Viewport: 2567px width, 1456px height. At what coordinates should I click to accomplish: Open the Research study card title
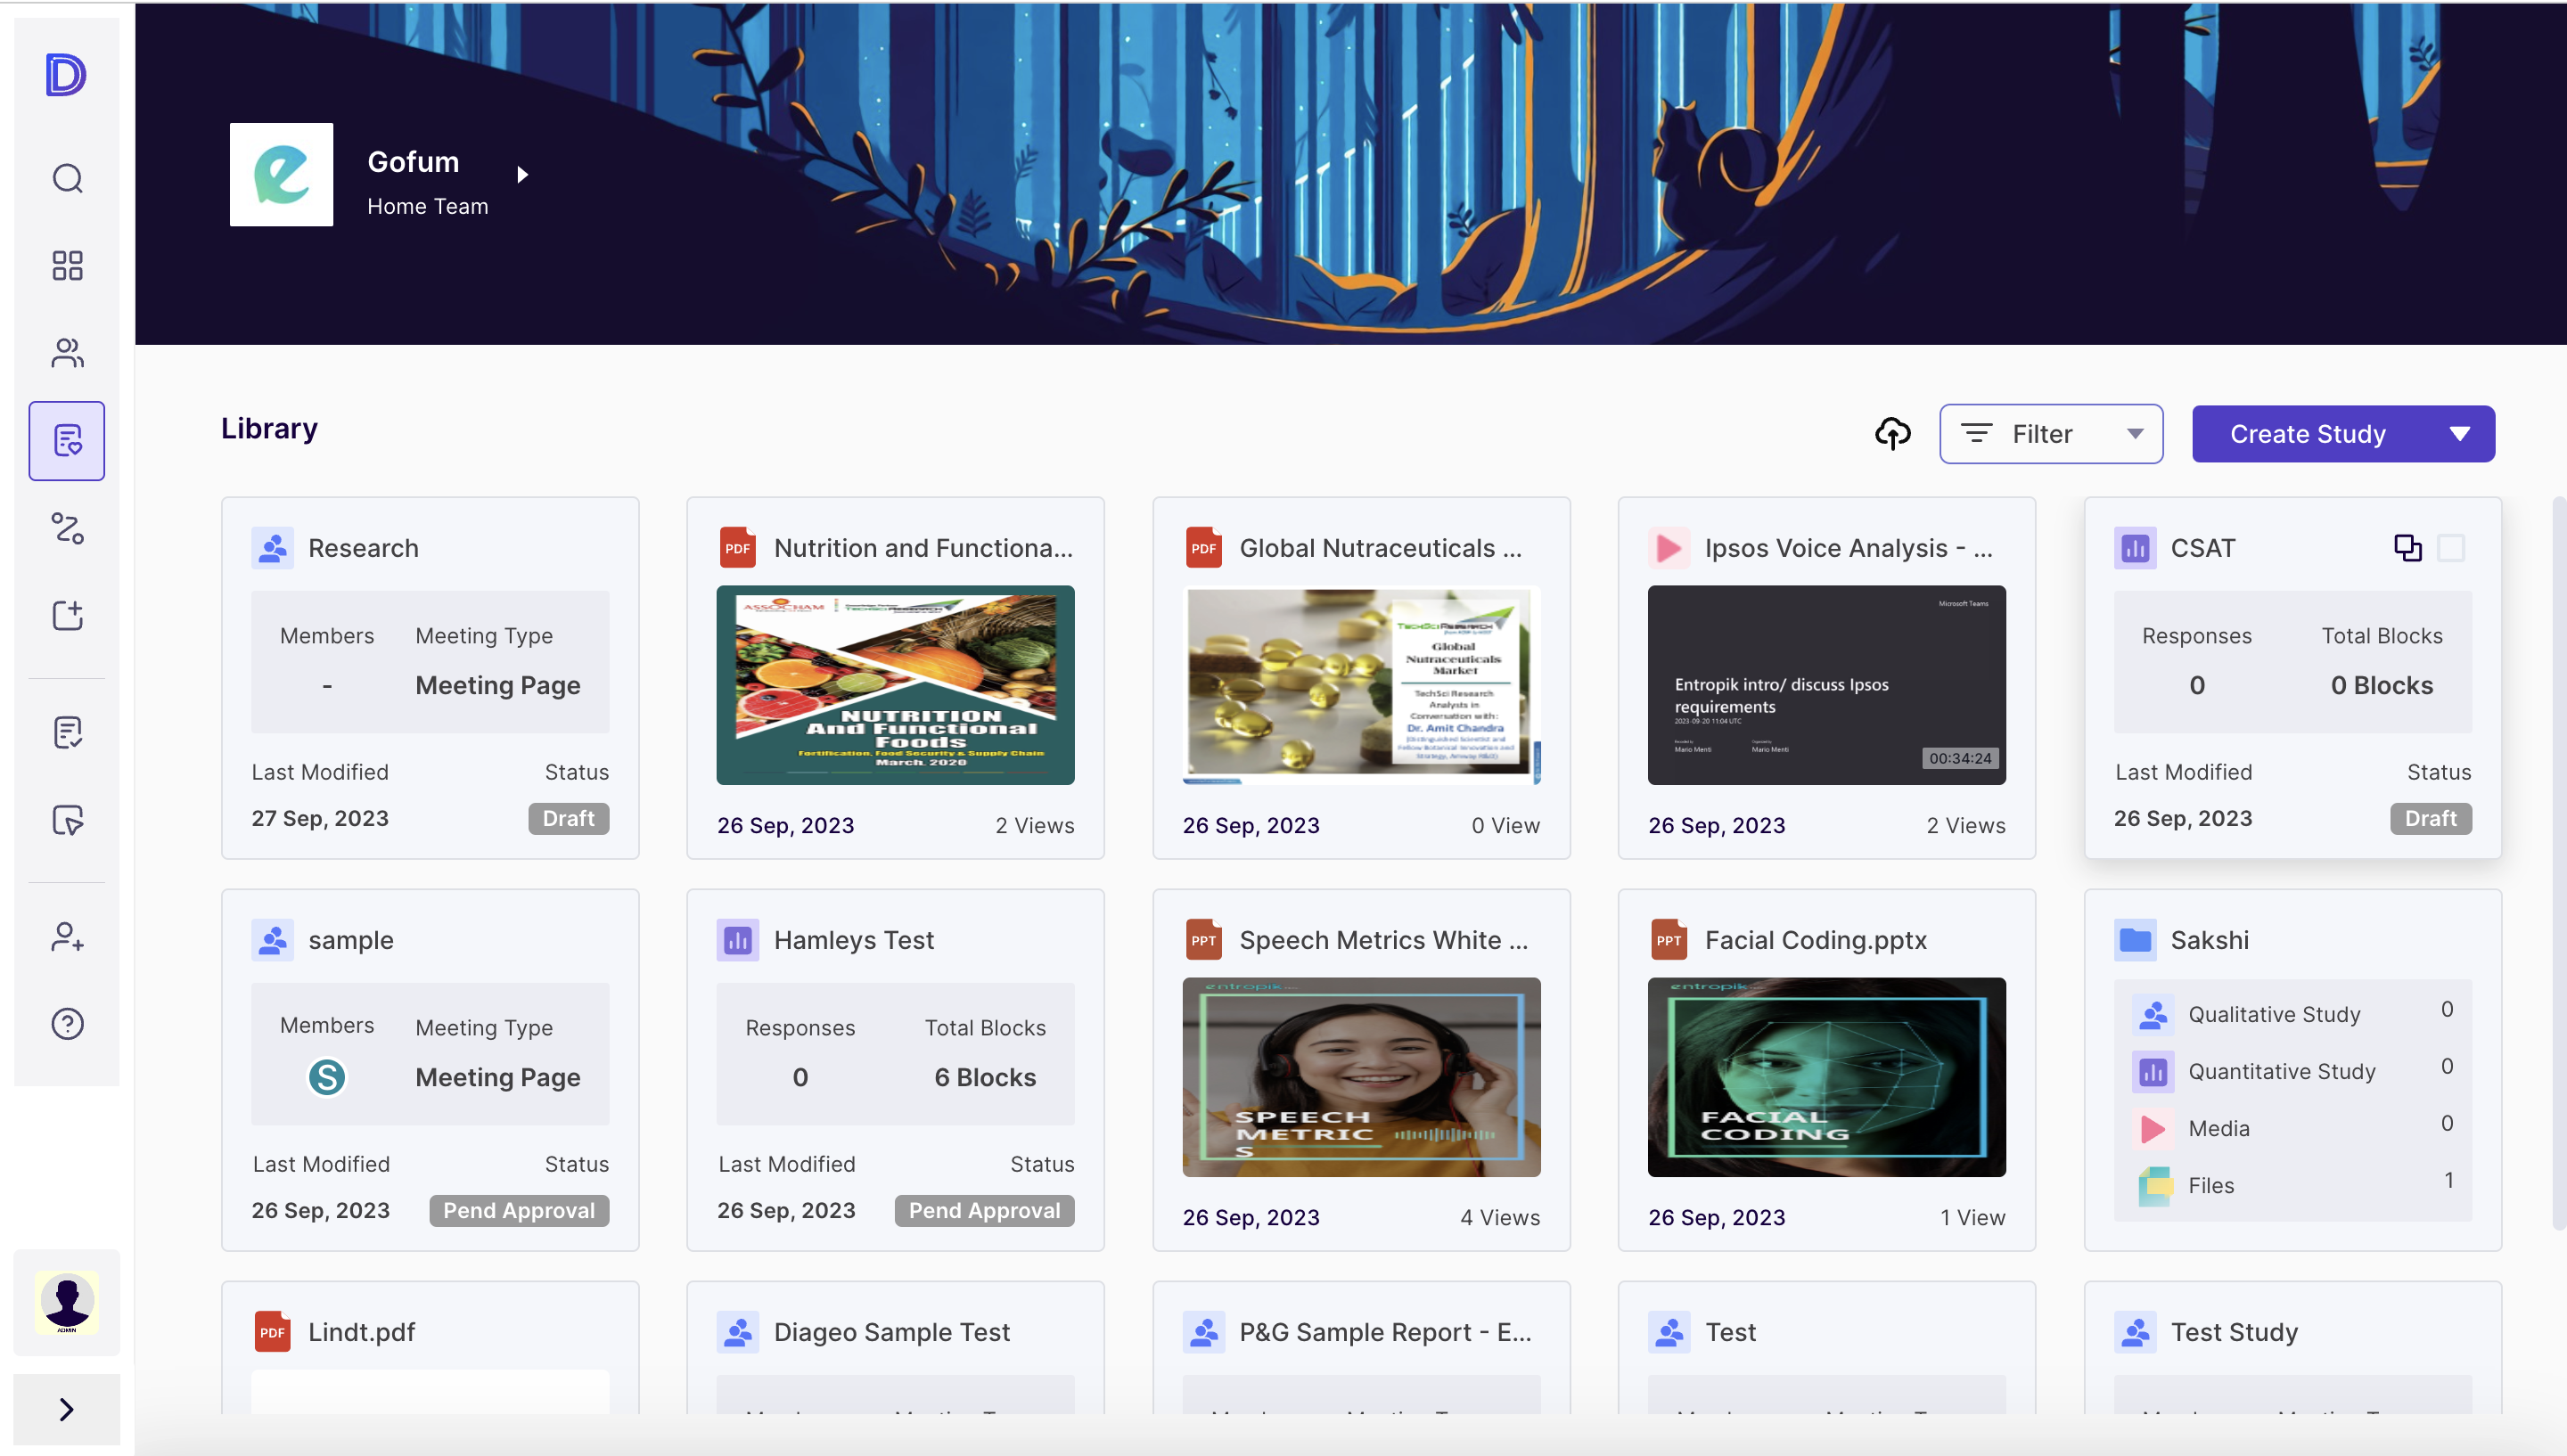(363, 547)
